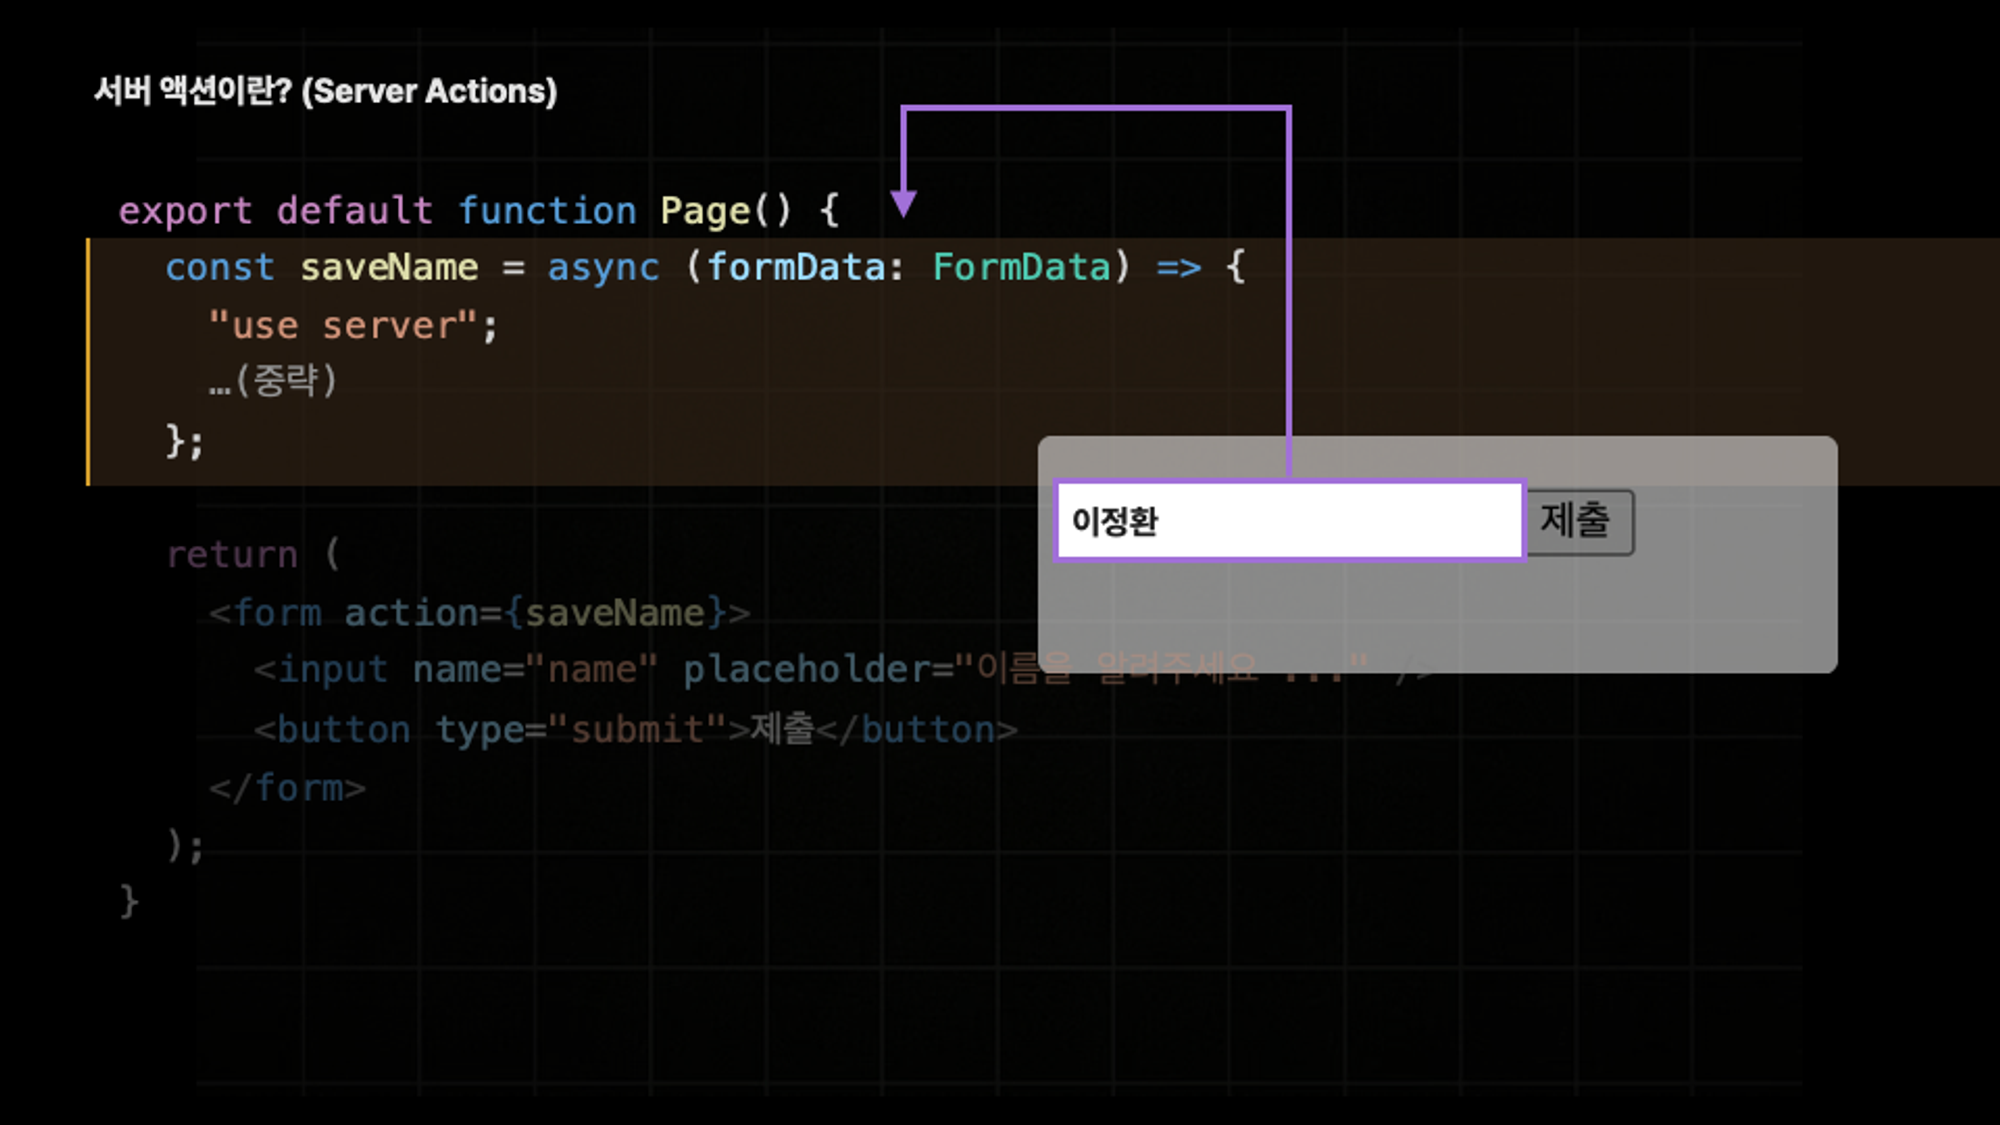Click the Page function name
This screenshot has width=2000, height=1125.
point(705,211)
